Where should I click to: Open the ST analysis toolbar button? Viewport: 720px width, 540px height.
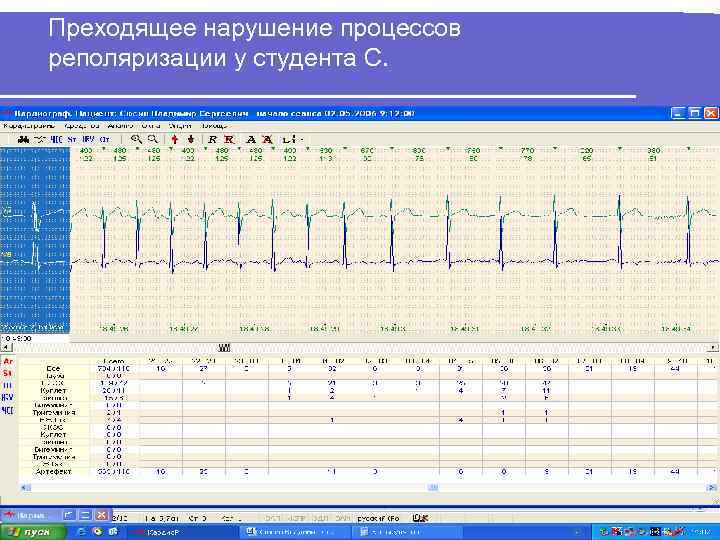(72, 139)
